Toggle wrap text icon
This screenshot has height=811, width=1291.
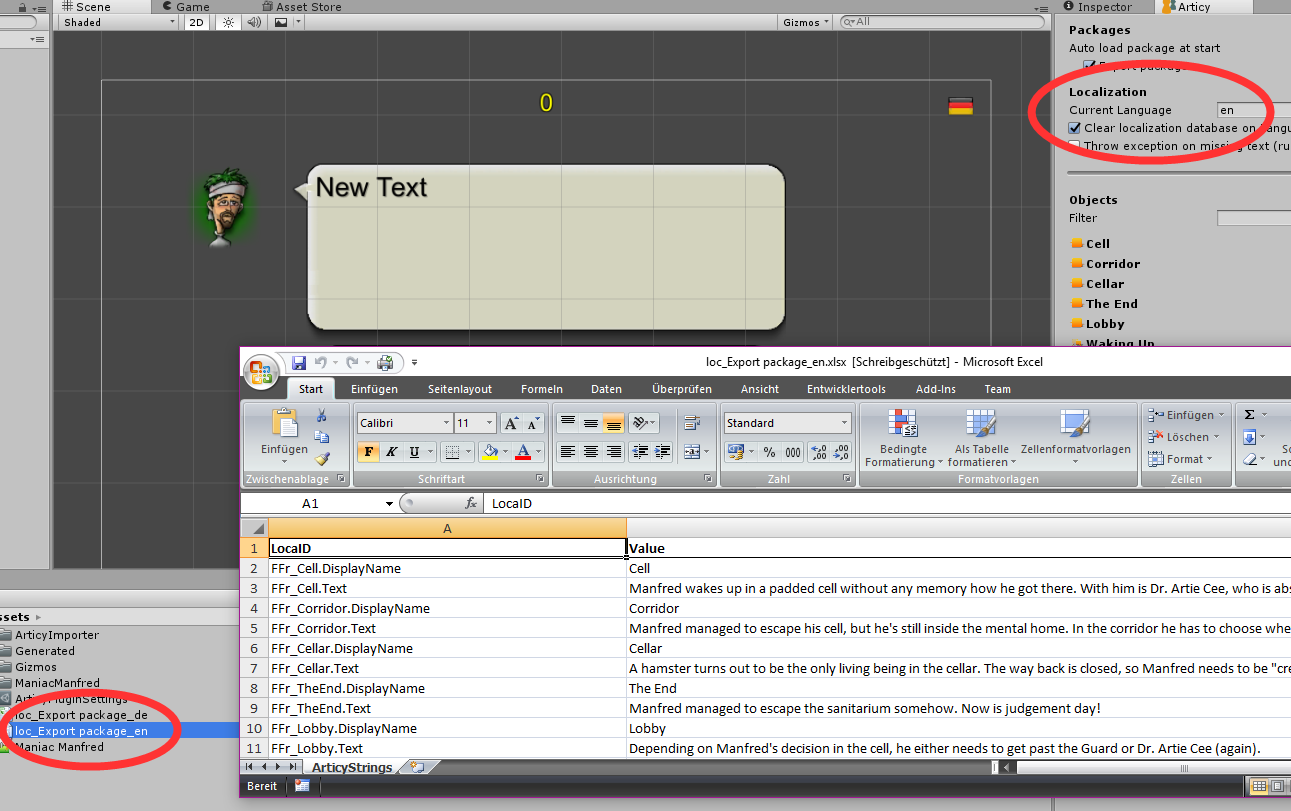pos(691,423)
